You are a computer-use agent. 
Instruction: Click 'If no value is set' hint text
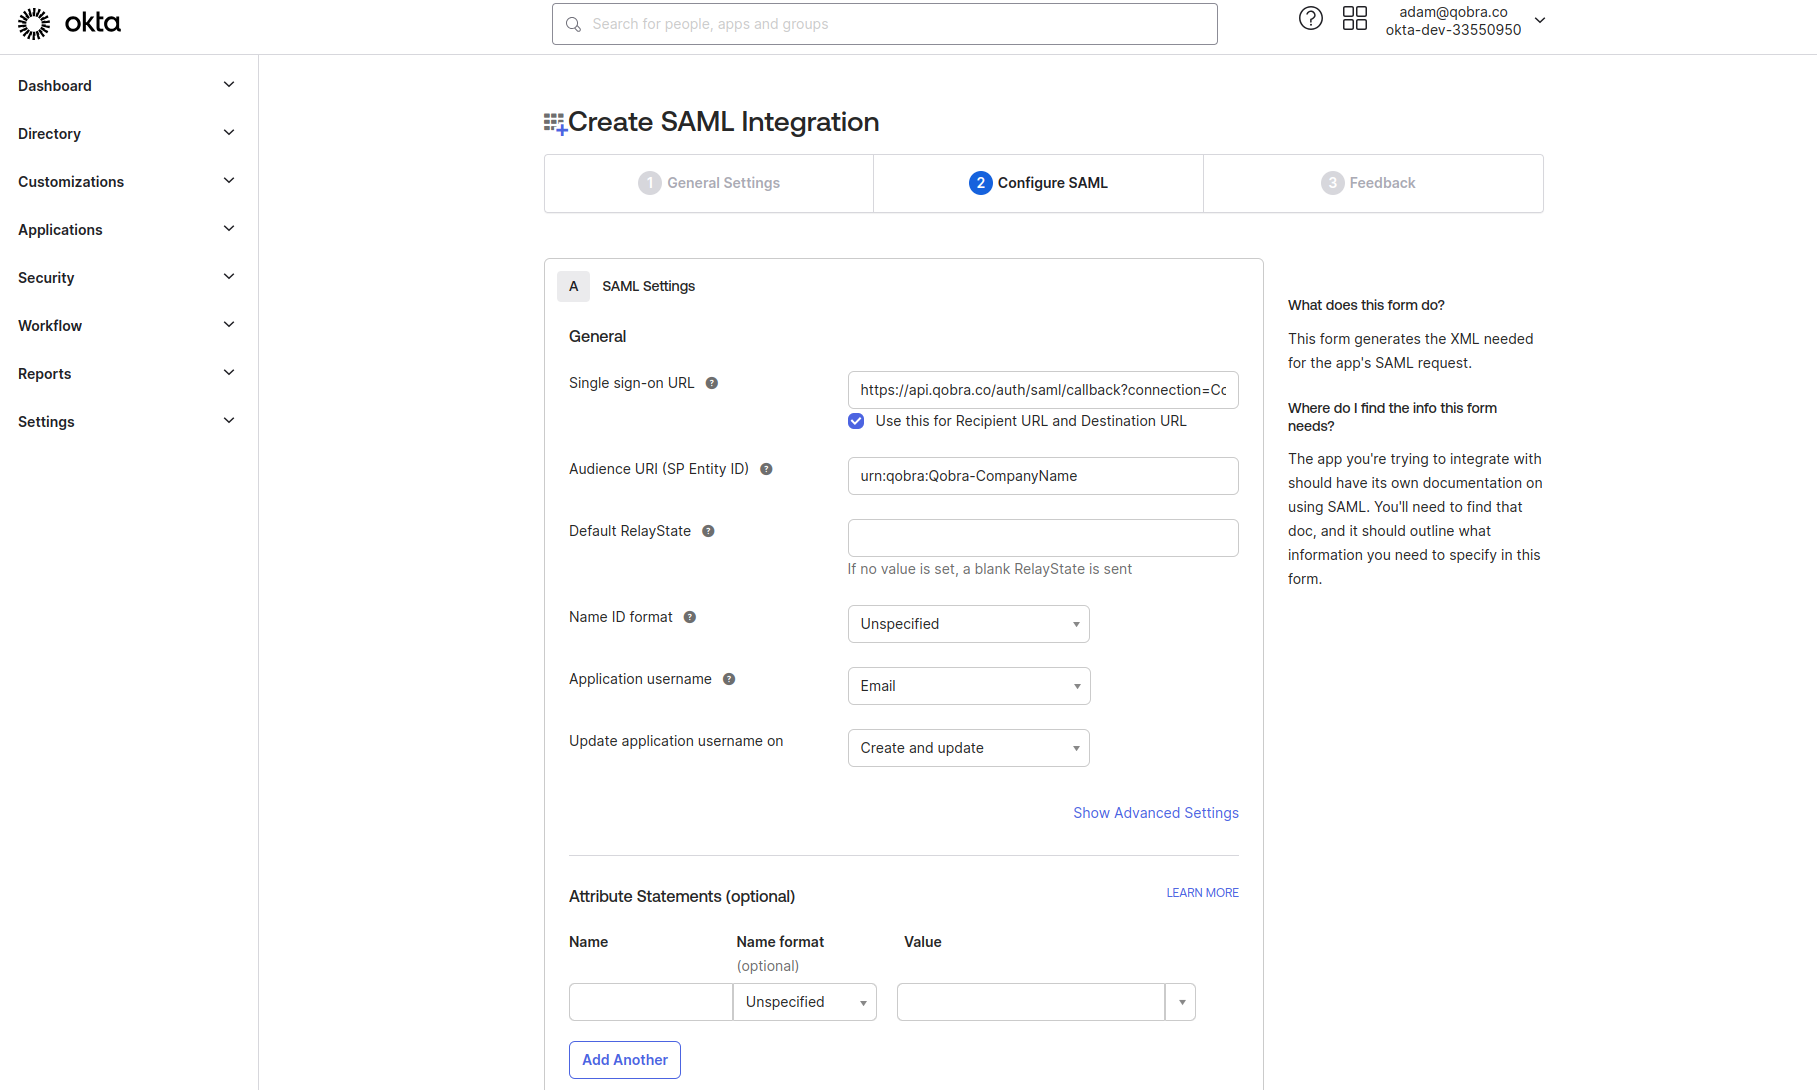(990, 569)
